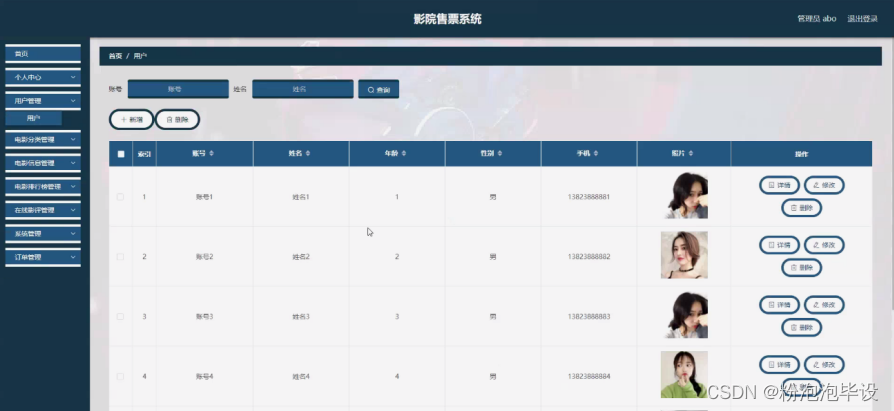Click the 操作 column header
The height and width of the screenshot is (411, 894).
[801, 154]
